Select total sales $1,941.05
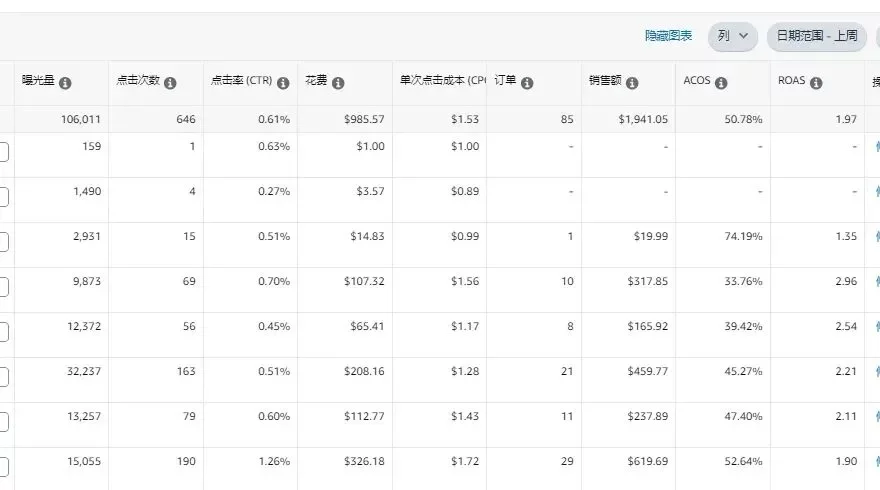Viewport: 880px width, 490px height. [x=643, y=119]
